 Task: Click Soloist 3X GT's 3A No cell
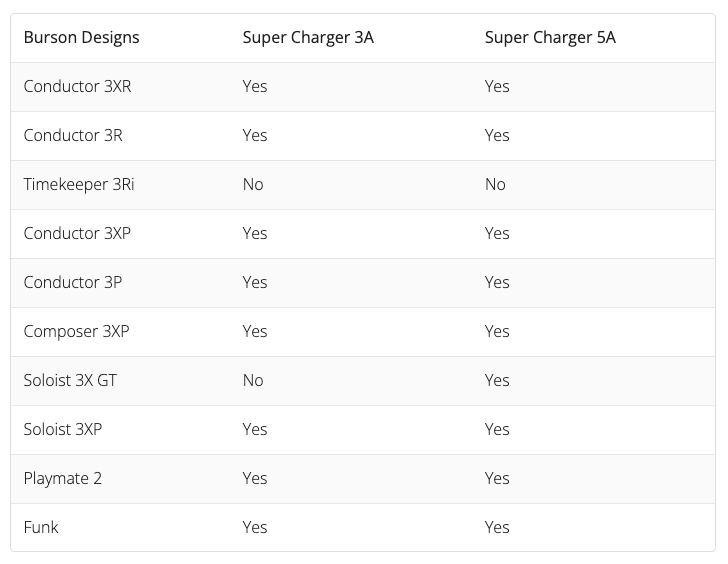coord(253,381)
